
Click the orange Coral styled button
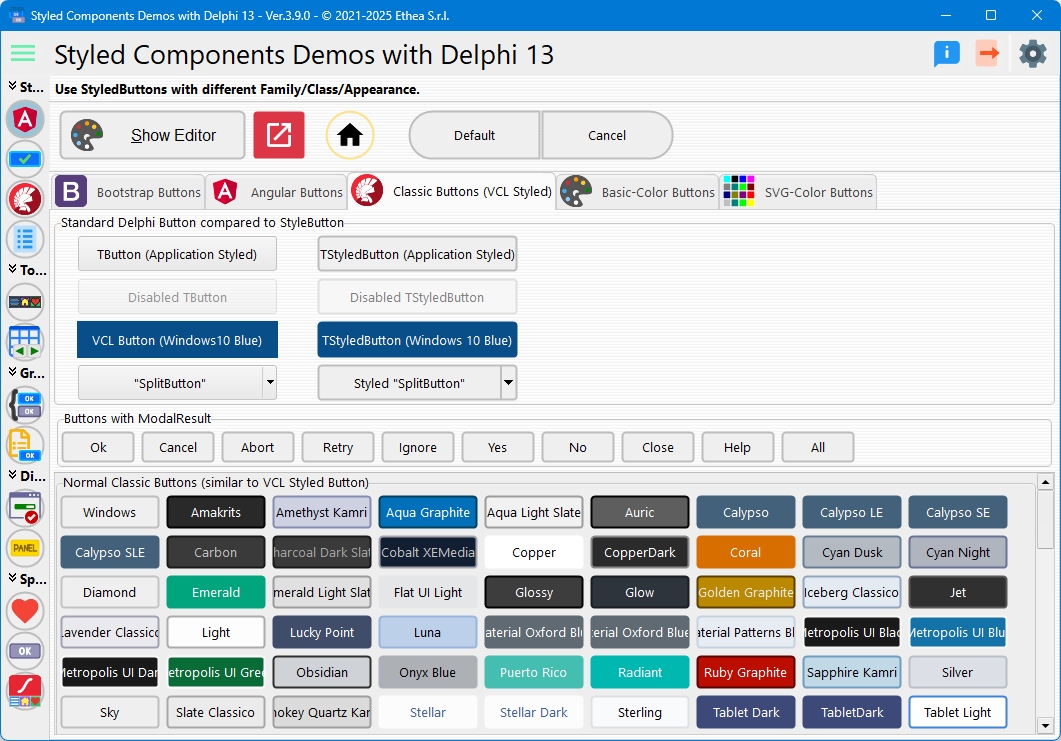746,552
